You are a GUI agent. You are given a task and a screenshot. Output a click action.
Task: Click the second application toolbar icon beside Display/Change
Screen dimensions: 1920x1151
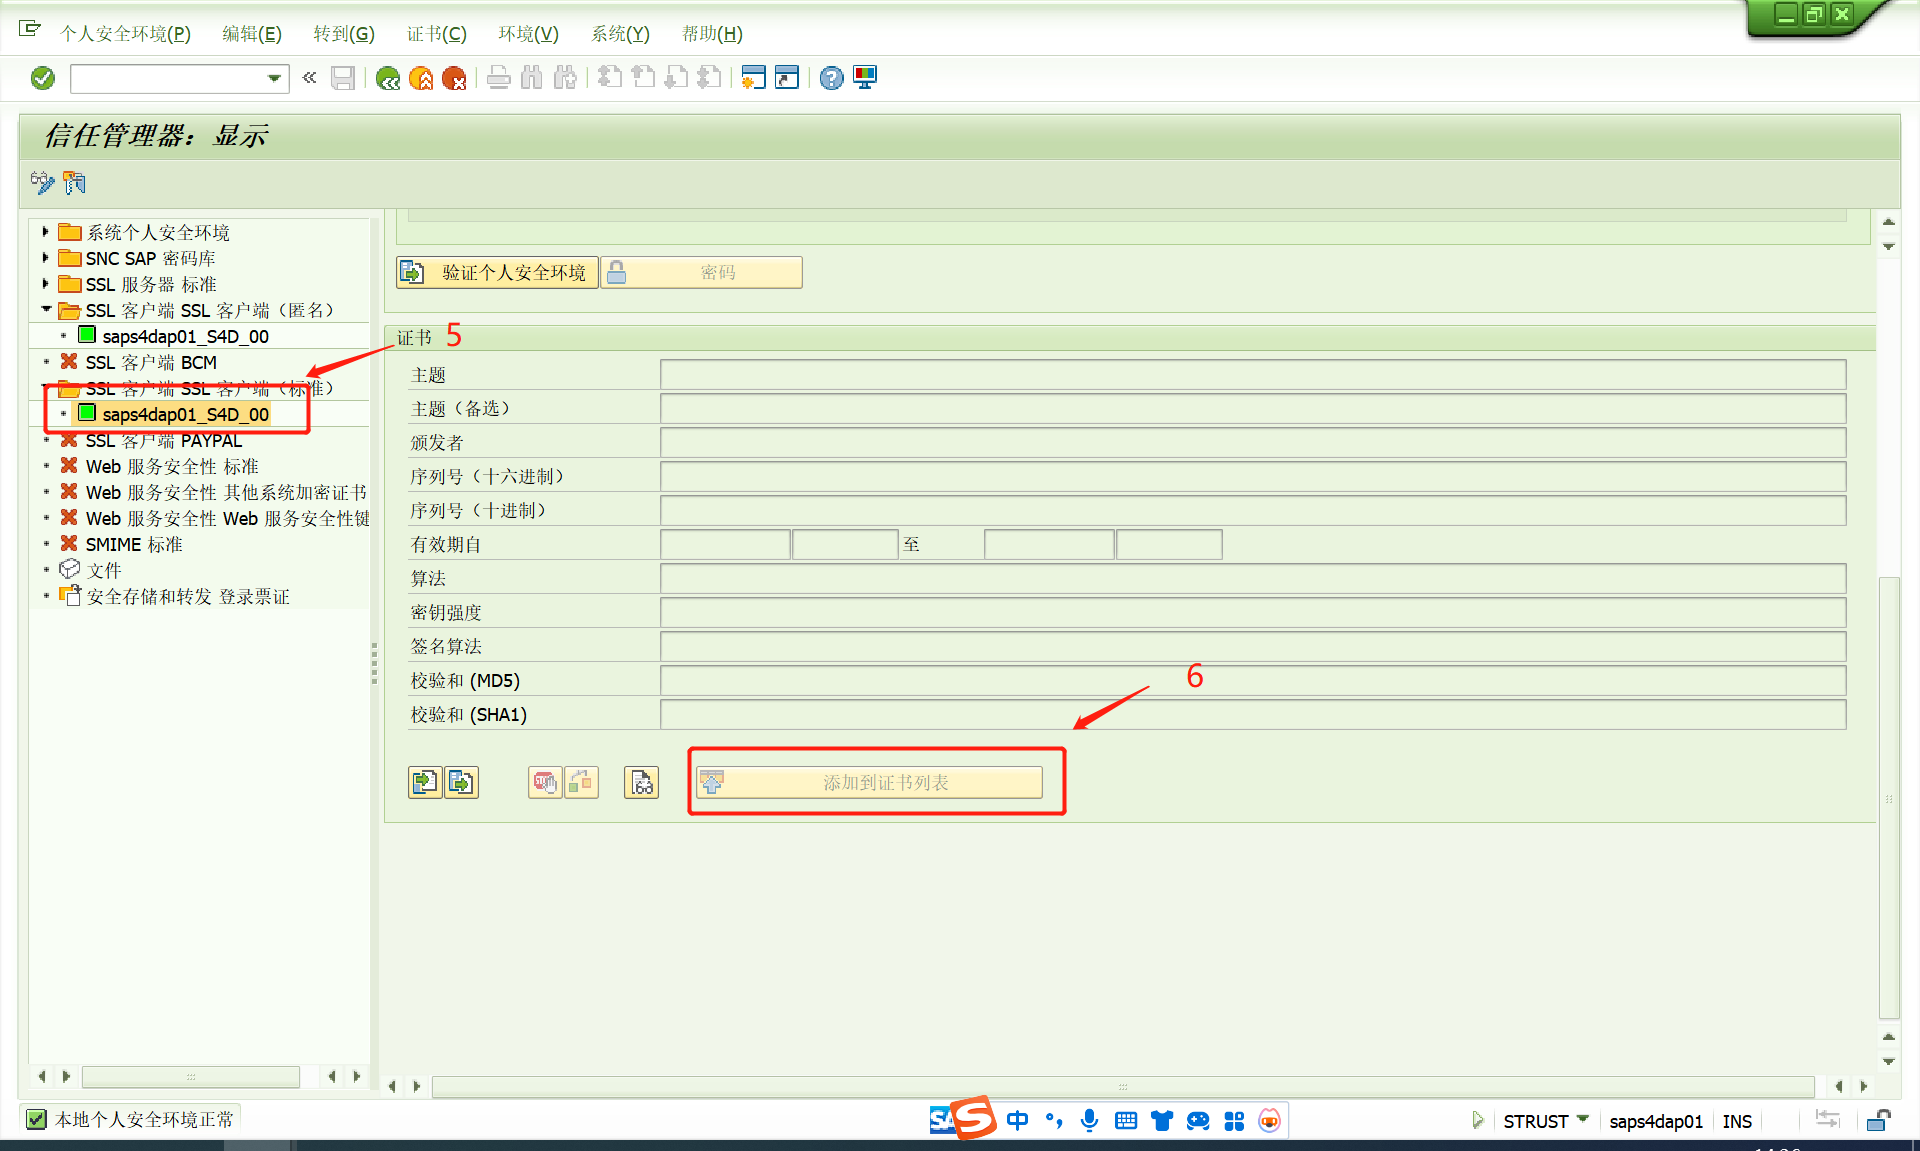[x=75, y=183]
